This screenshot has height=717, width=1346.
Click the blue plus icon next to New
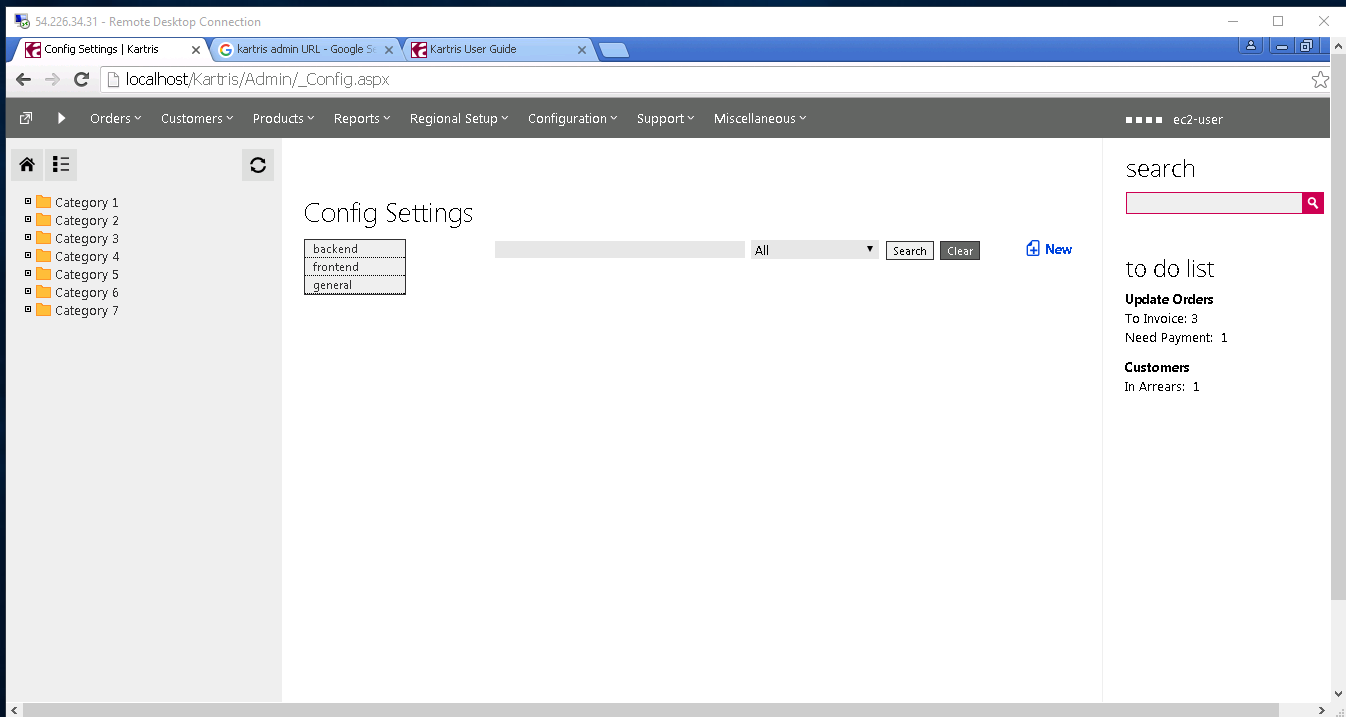click(x=1030, y=247)
